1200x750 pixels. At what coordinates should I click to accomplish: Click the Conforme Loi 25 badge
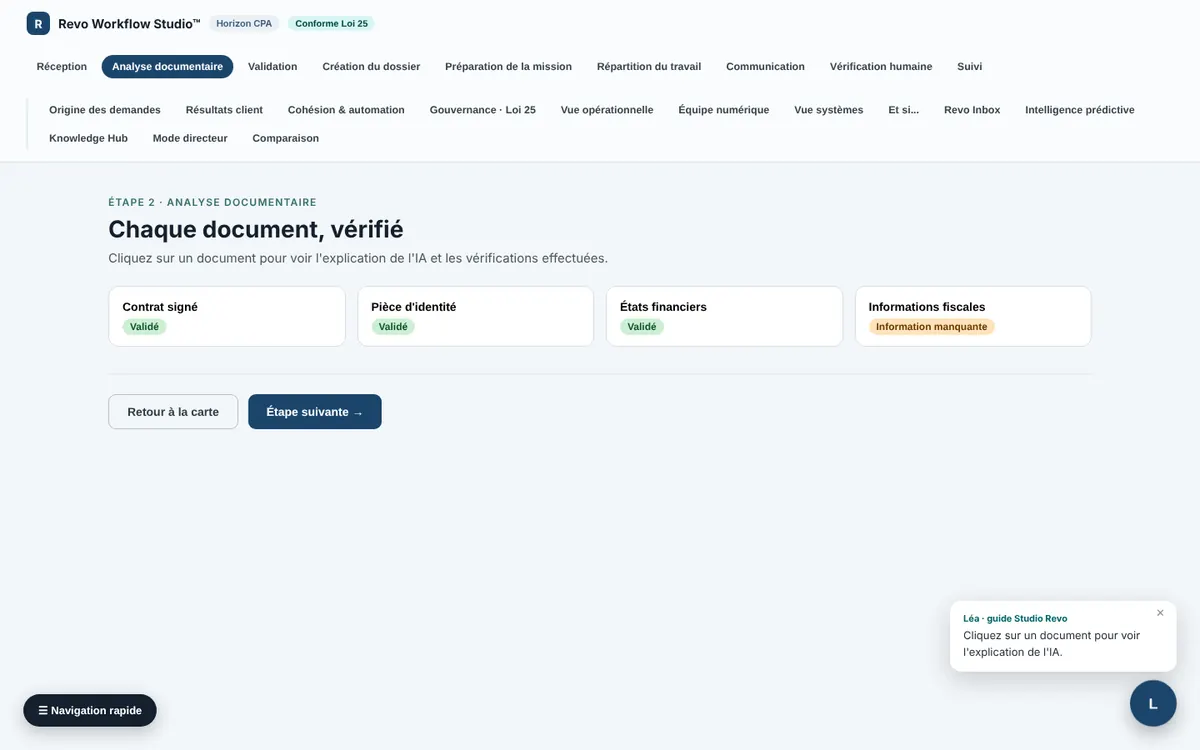pyautogui.click(x=331, y=23)
